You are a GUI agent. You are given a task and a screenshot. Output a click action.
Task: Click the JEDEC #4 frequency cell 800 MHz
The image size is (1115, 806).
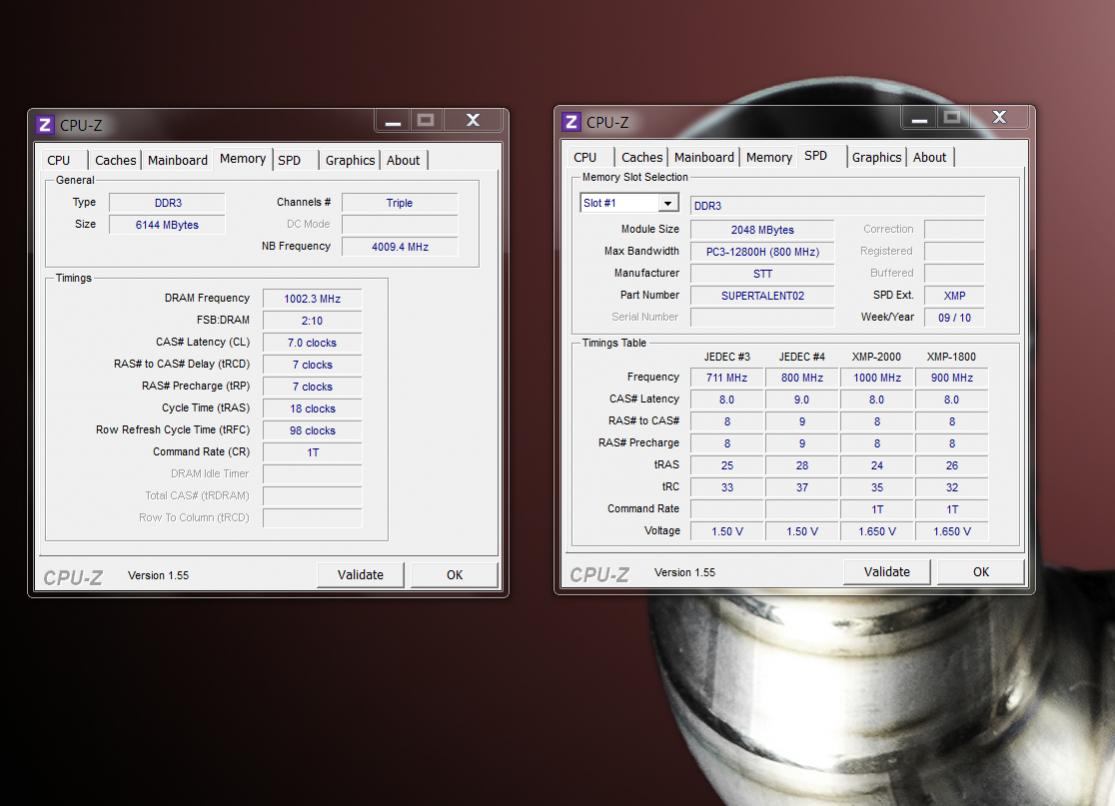click(802, 378)
